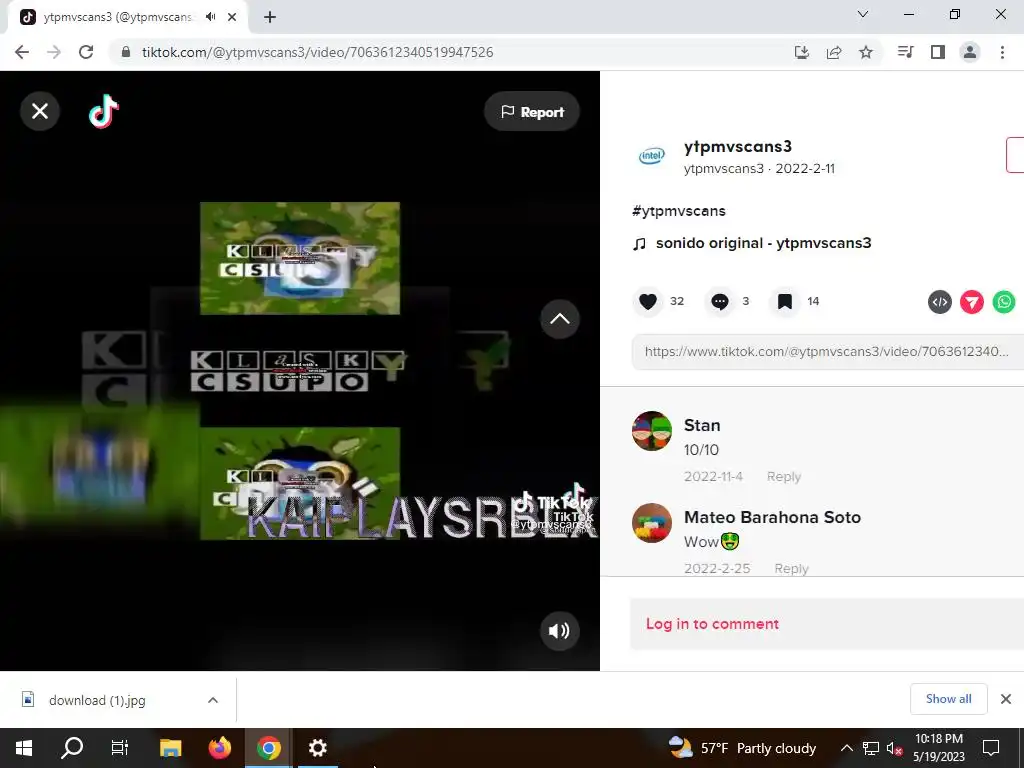This screenshot has height=768, width=1024.
Task: Close the ytpmvscans3 tab
Action: [x=232, y=17]
